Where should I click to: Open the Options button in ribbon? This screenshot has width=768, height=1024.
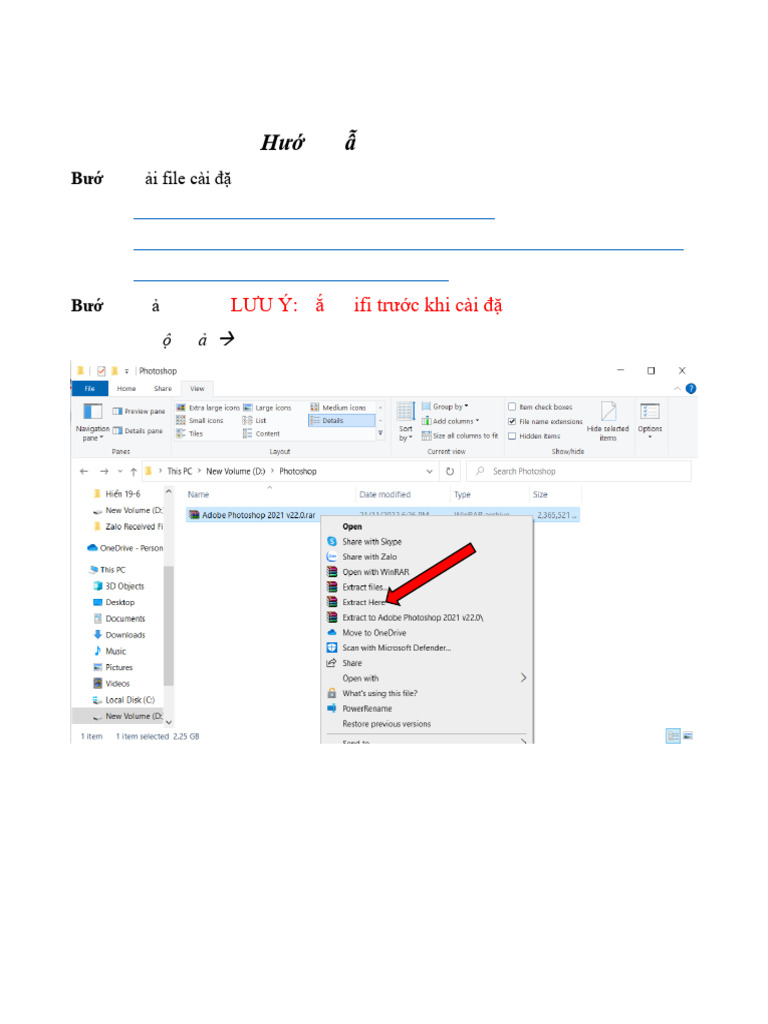pyautogui.click(x=650, y=420)
